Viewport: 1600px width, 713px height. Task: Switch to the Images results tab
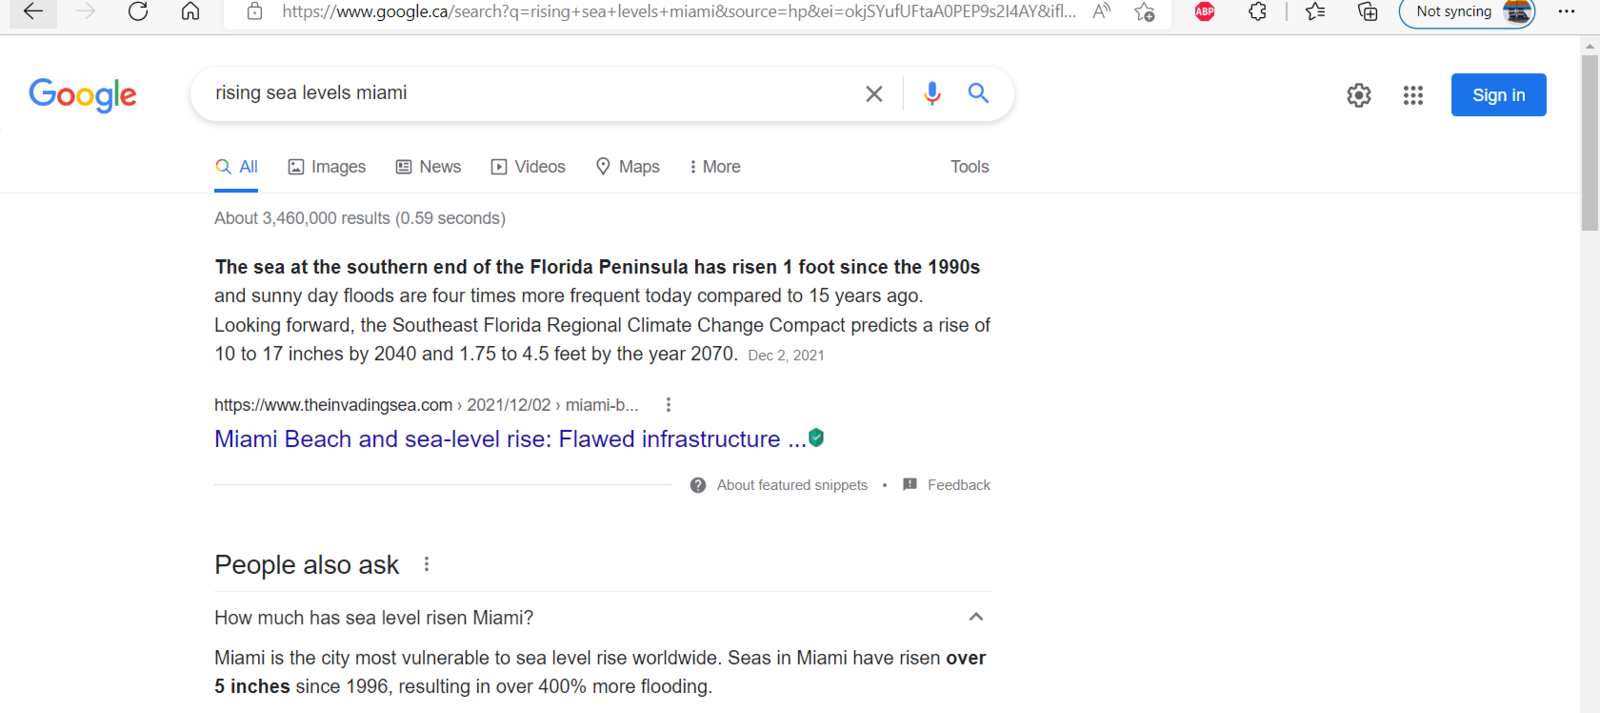[x=327, y=167]
